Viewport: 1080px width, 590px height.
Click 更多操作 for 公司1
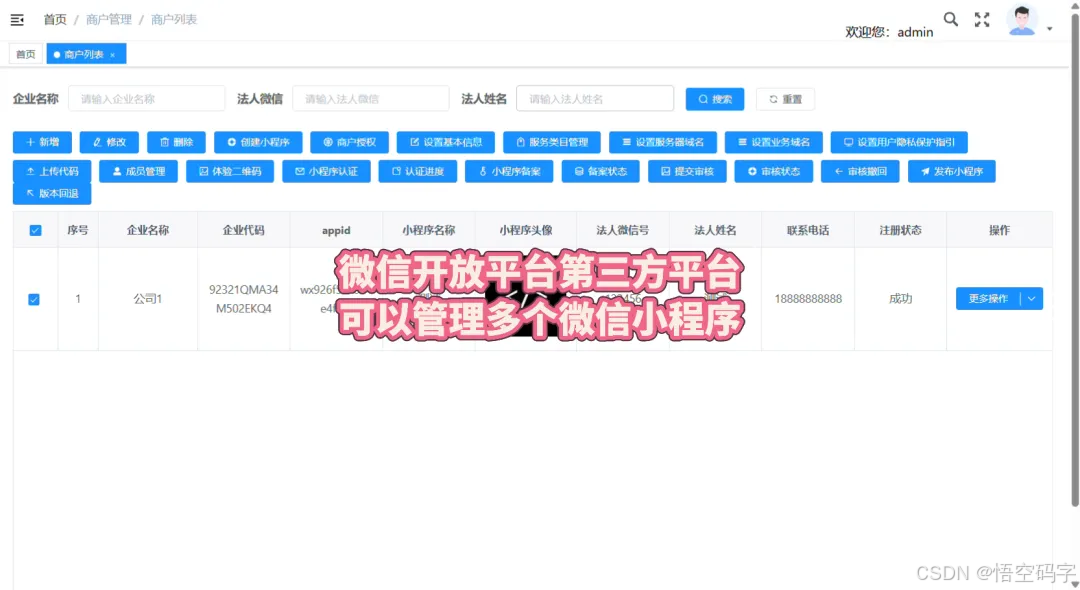coord(988,298)
